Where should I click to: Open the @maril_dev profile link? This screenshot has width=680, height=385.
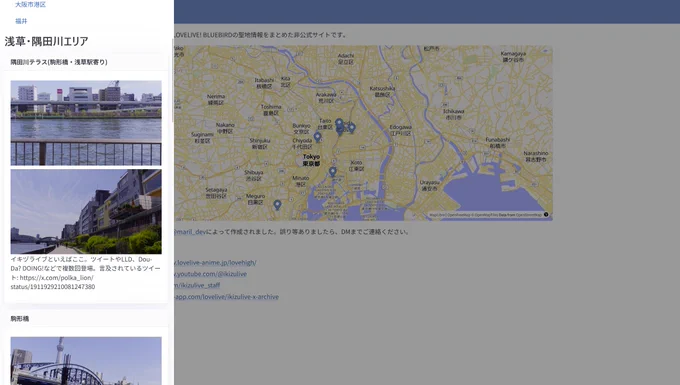coord(191,232)
